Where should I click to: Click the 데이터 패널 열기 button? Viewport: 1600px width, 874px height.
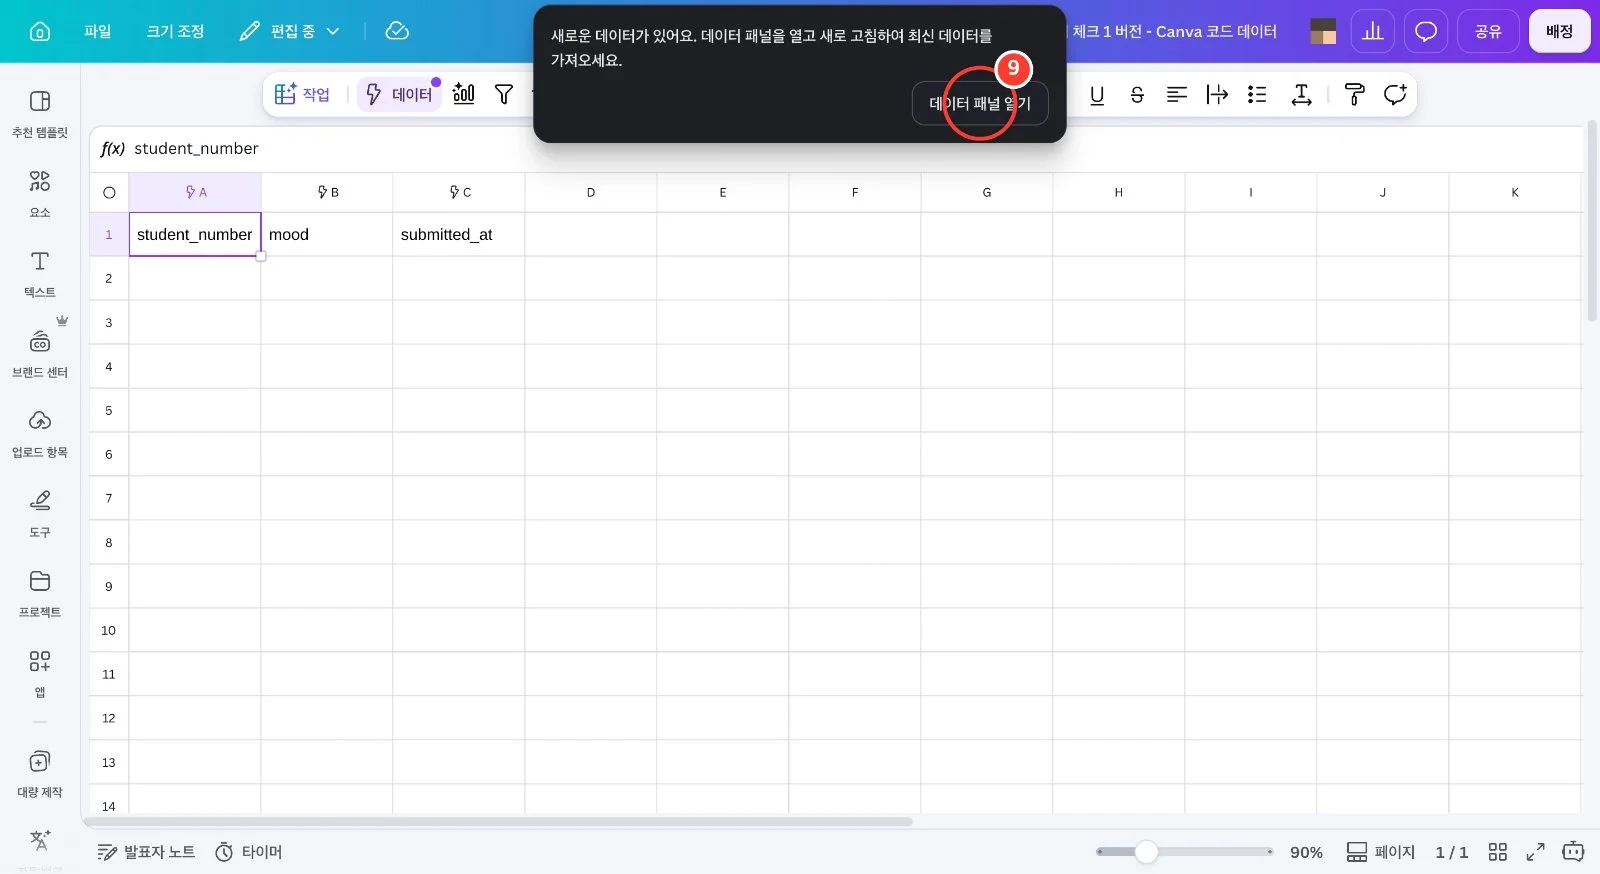pyautogui.click(x=980, y=103)
